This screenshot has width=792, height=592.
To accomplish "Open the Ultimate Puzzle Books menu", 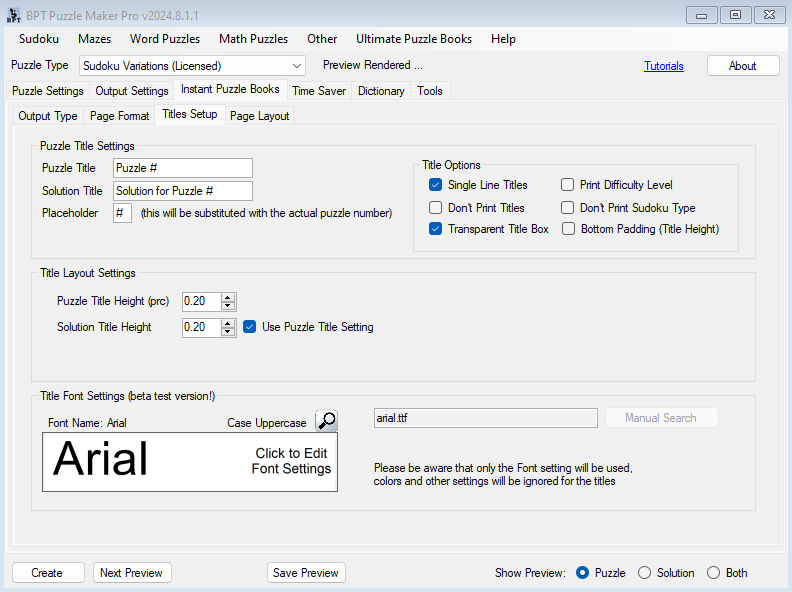I will click(414, 39).
